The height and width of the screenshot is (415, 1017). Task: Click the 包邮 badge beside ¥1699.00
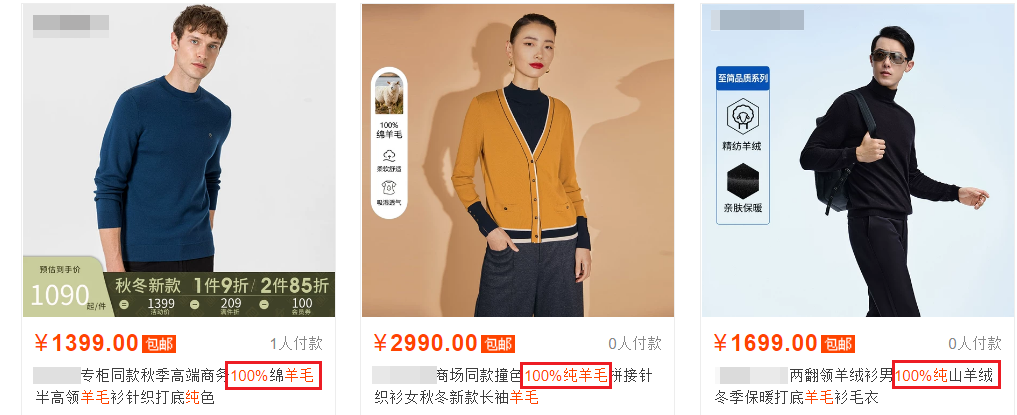tap(838, 344)
